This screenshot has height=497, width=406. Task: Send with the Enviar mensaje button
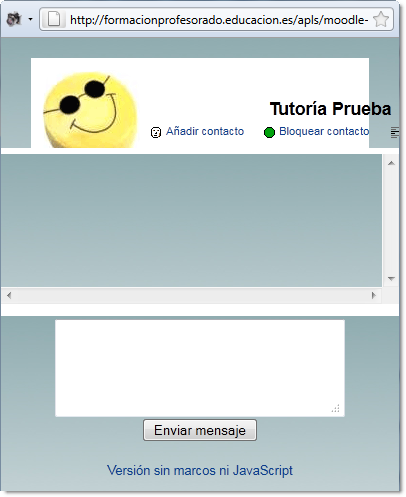(200, 430)
